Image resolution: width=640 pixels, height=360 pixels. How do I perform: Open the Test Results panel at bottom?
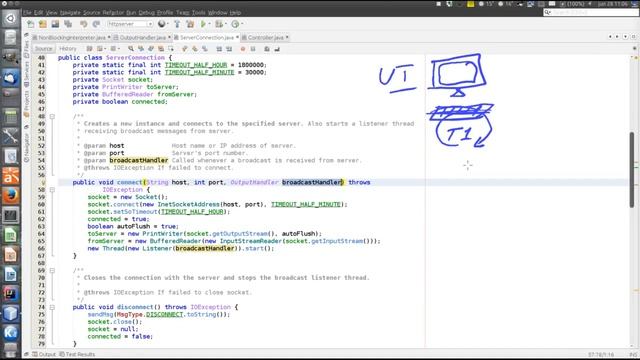pyautogui.click(x=77, y=354)
